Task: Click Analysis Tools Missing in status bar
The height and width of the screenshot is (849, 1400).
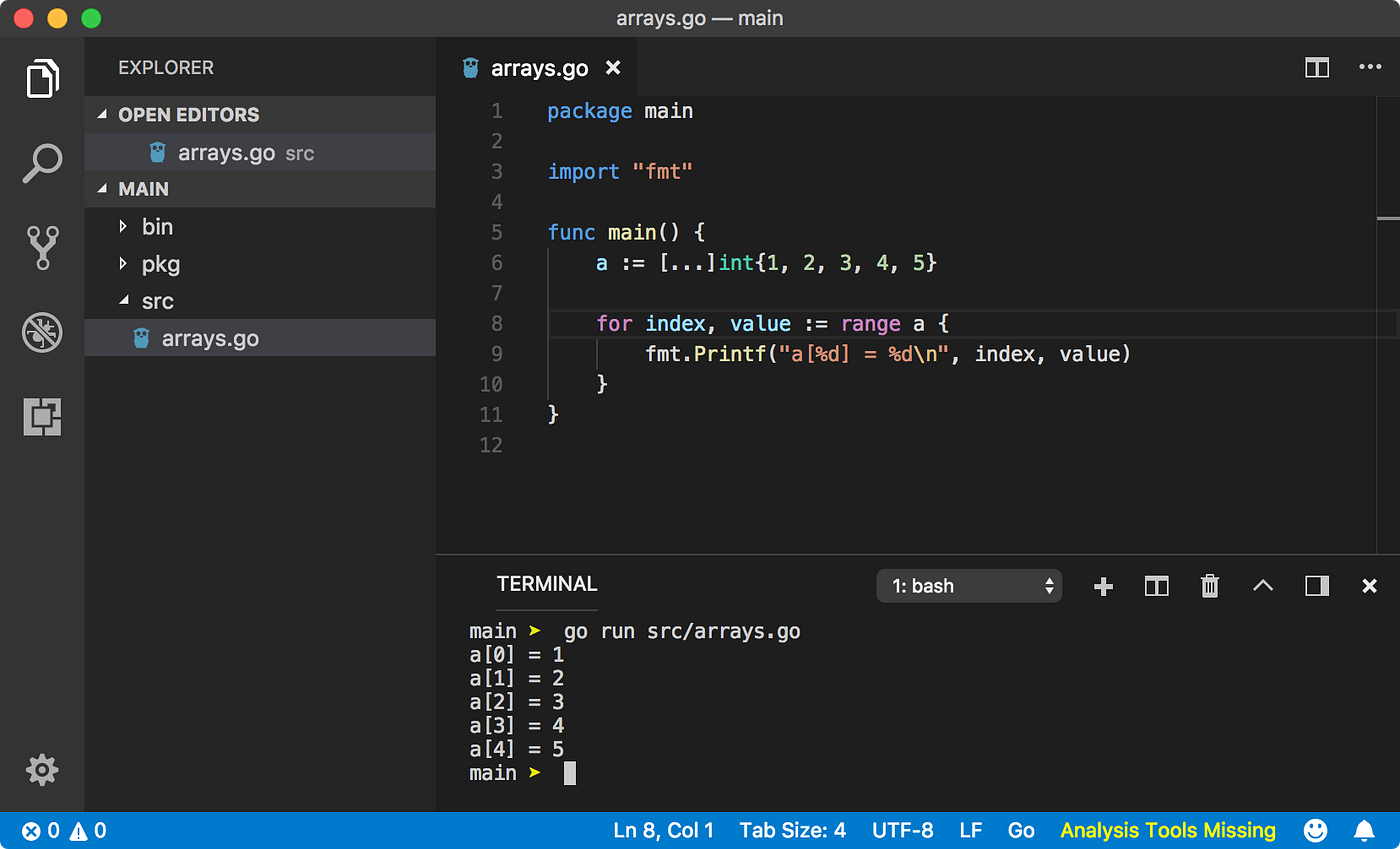Action: pyautogui.click(x=1167, y=830)
